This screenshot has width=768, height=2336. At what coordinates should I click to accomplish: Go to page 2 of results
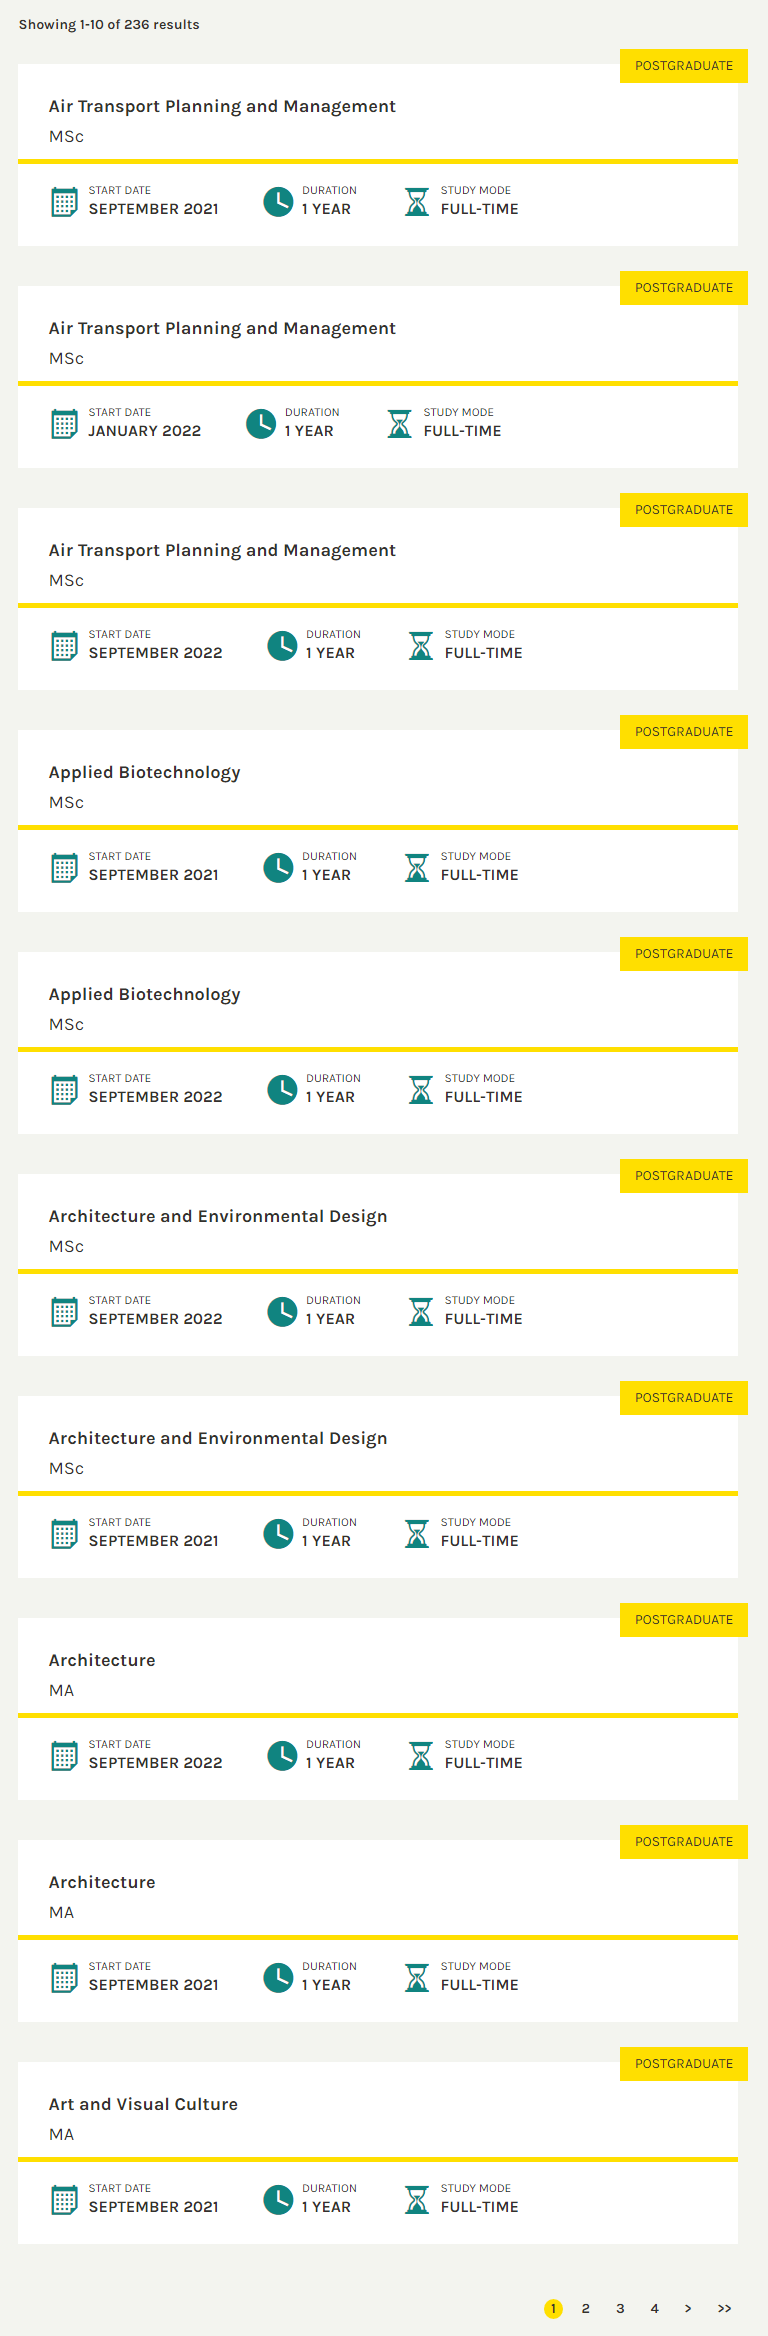tap(586, 2309)
